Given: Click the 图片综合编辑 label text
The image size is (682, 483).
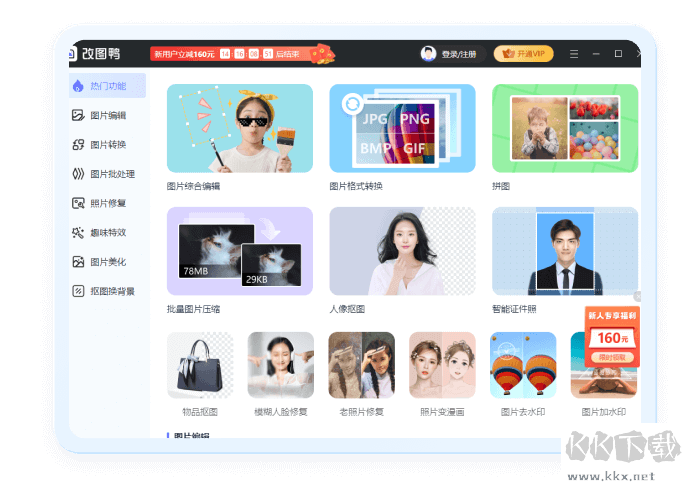Looking at the screenshot, I should click(x=194, y=186).
